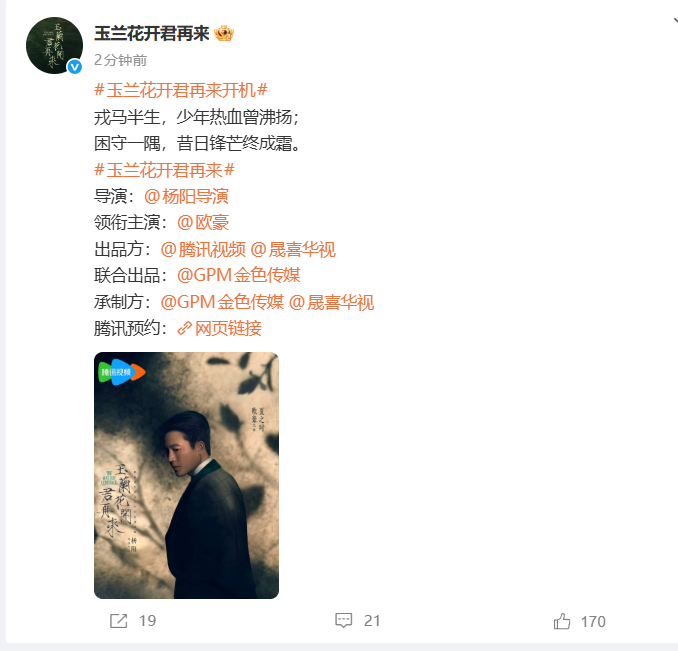Click the 2分钟前 post timestamp
The image size is (678, 651).
tap(121, 60)
